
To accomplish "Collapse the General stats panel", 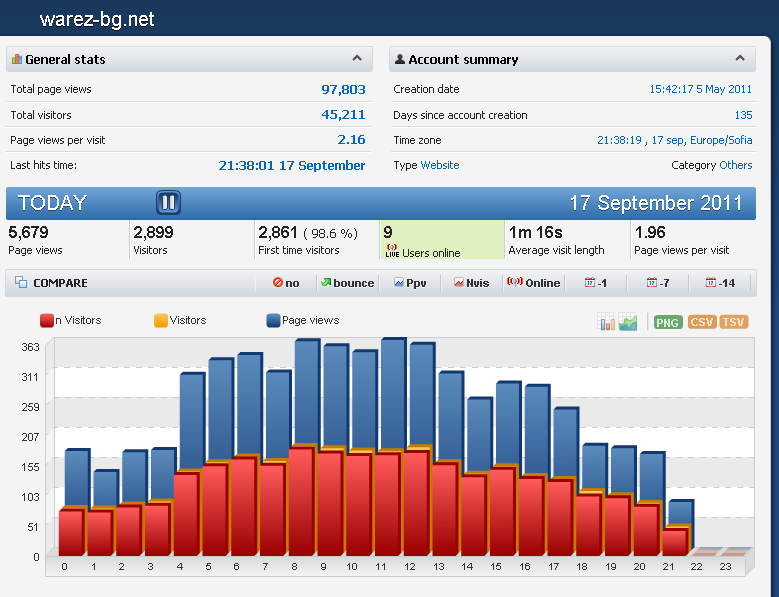I will tap(357, 59).
